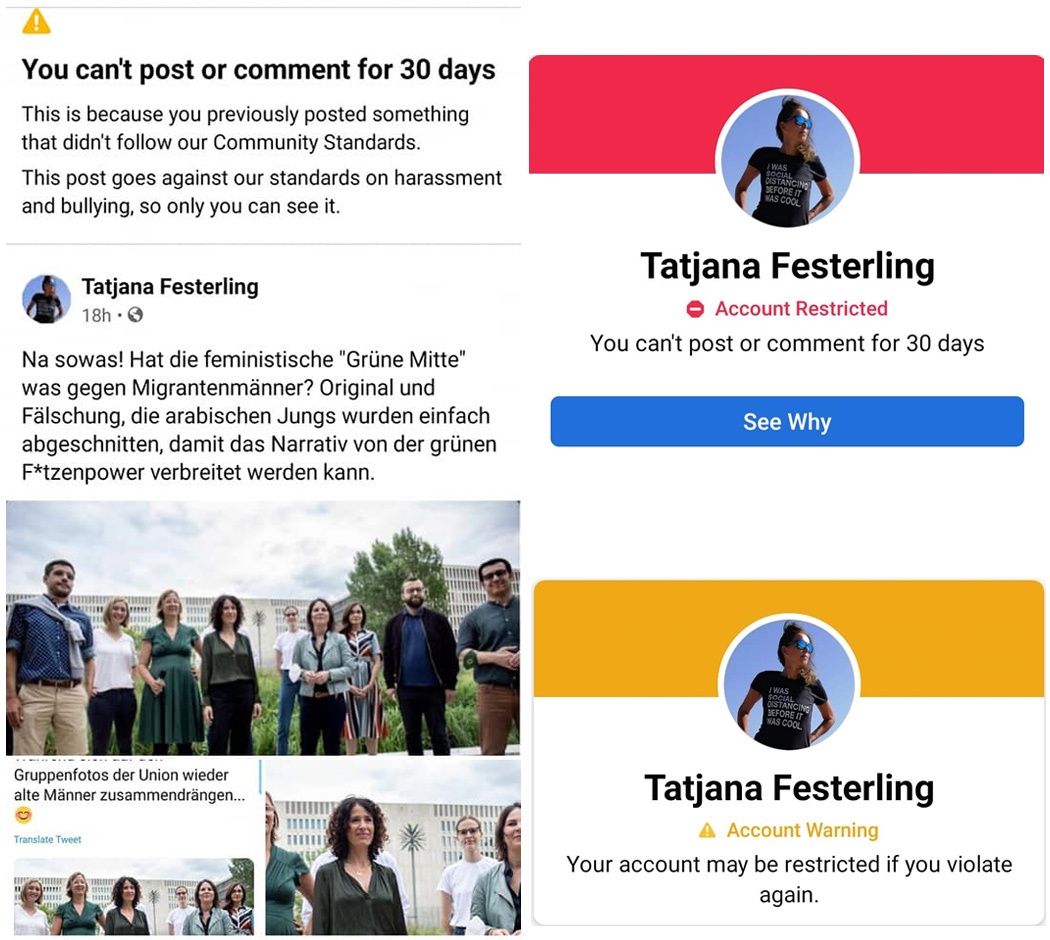Click the smiling emoji in the tweet text
Viewport: 1050px width, 940px height.
point(23,815)
